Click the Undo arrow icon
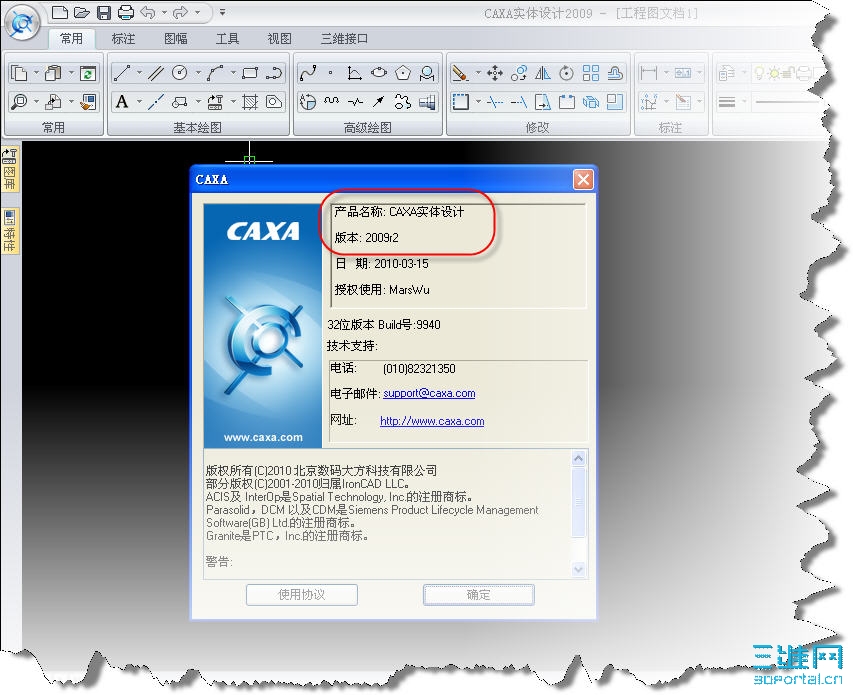The height and width of the screenshot is (695, 853). pos(148,12)
